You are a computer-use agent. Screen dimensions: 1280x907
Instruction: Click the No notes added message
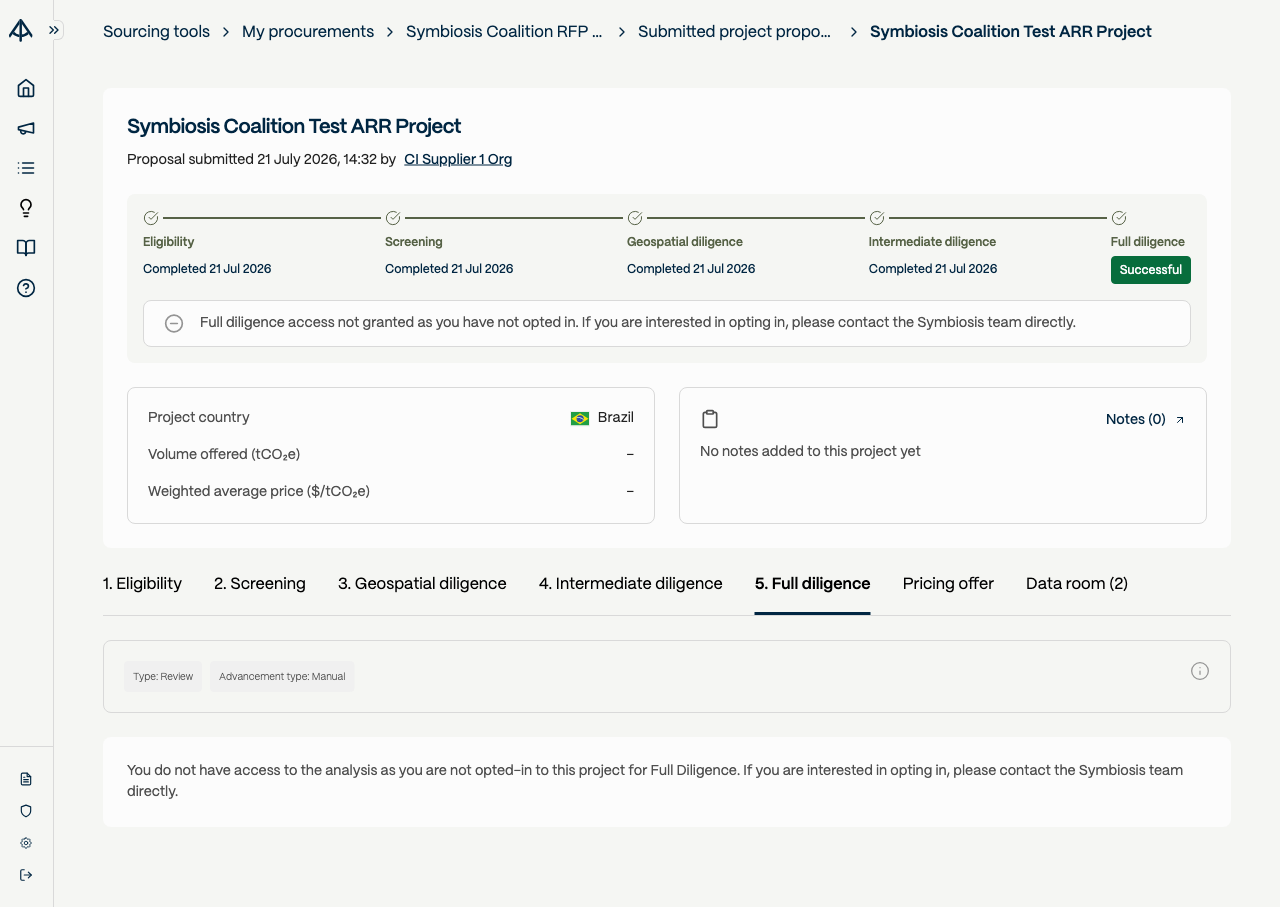[x=810, y=451]
